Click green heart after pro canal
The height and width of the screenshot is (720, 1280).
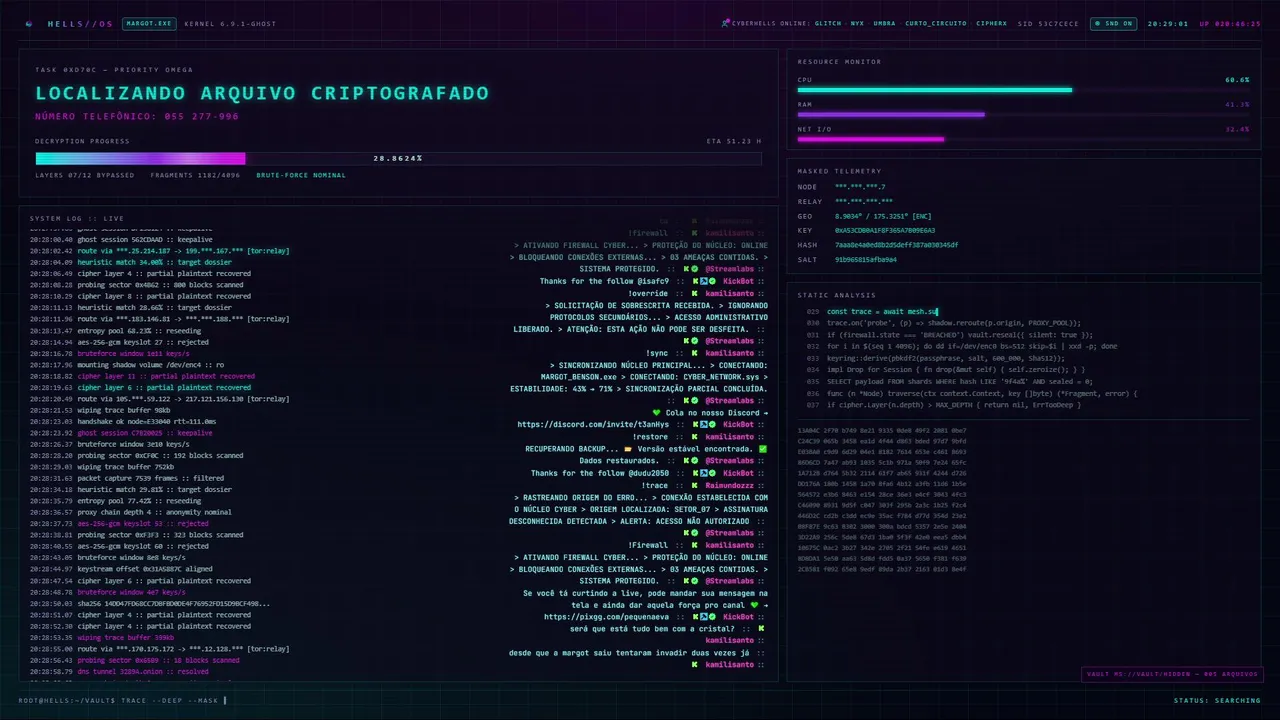pos(754,605)
